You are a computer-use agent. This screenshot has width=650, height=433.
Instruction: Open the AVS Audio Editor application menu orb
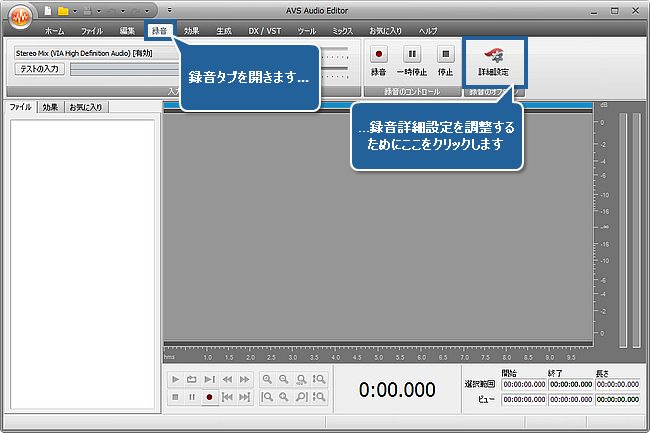(x=20, y=17)
